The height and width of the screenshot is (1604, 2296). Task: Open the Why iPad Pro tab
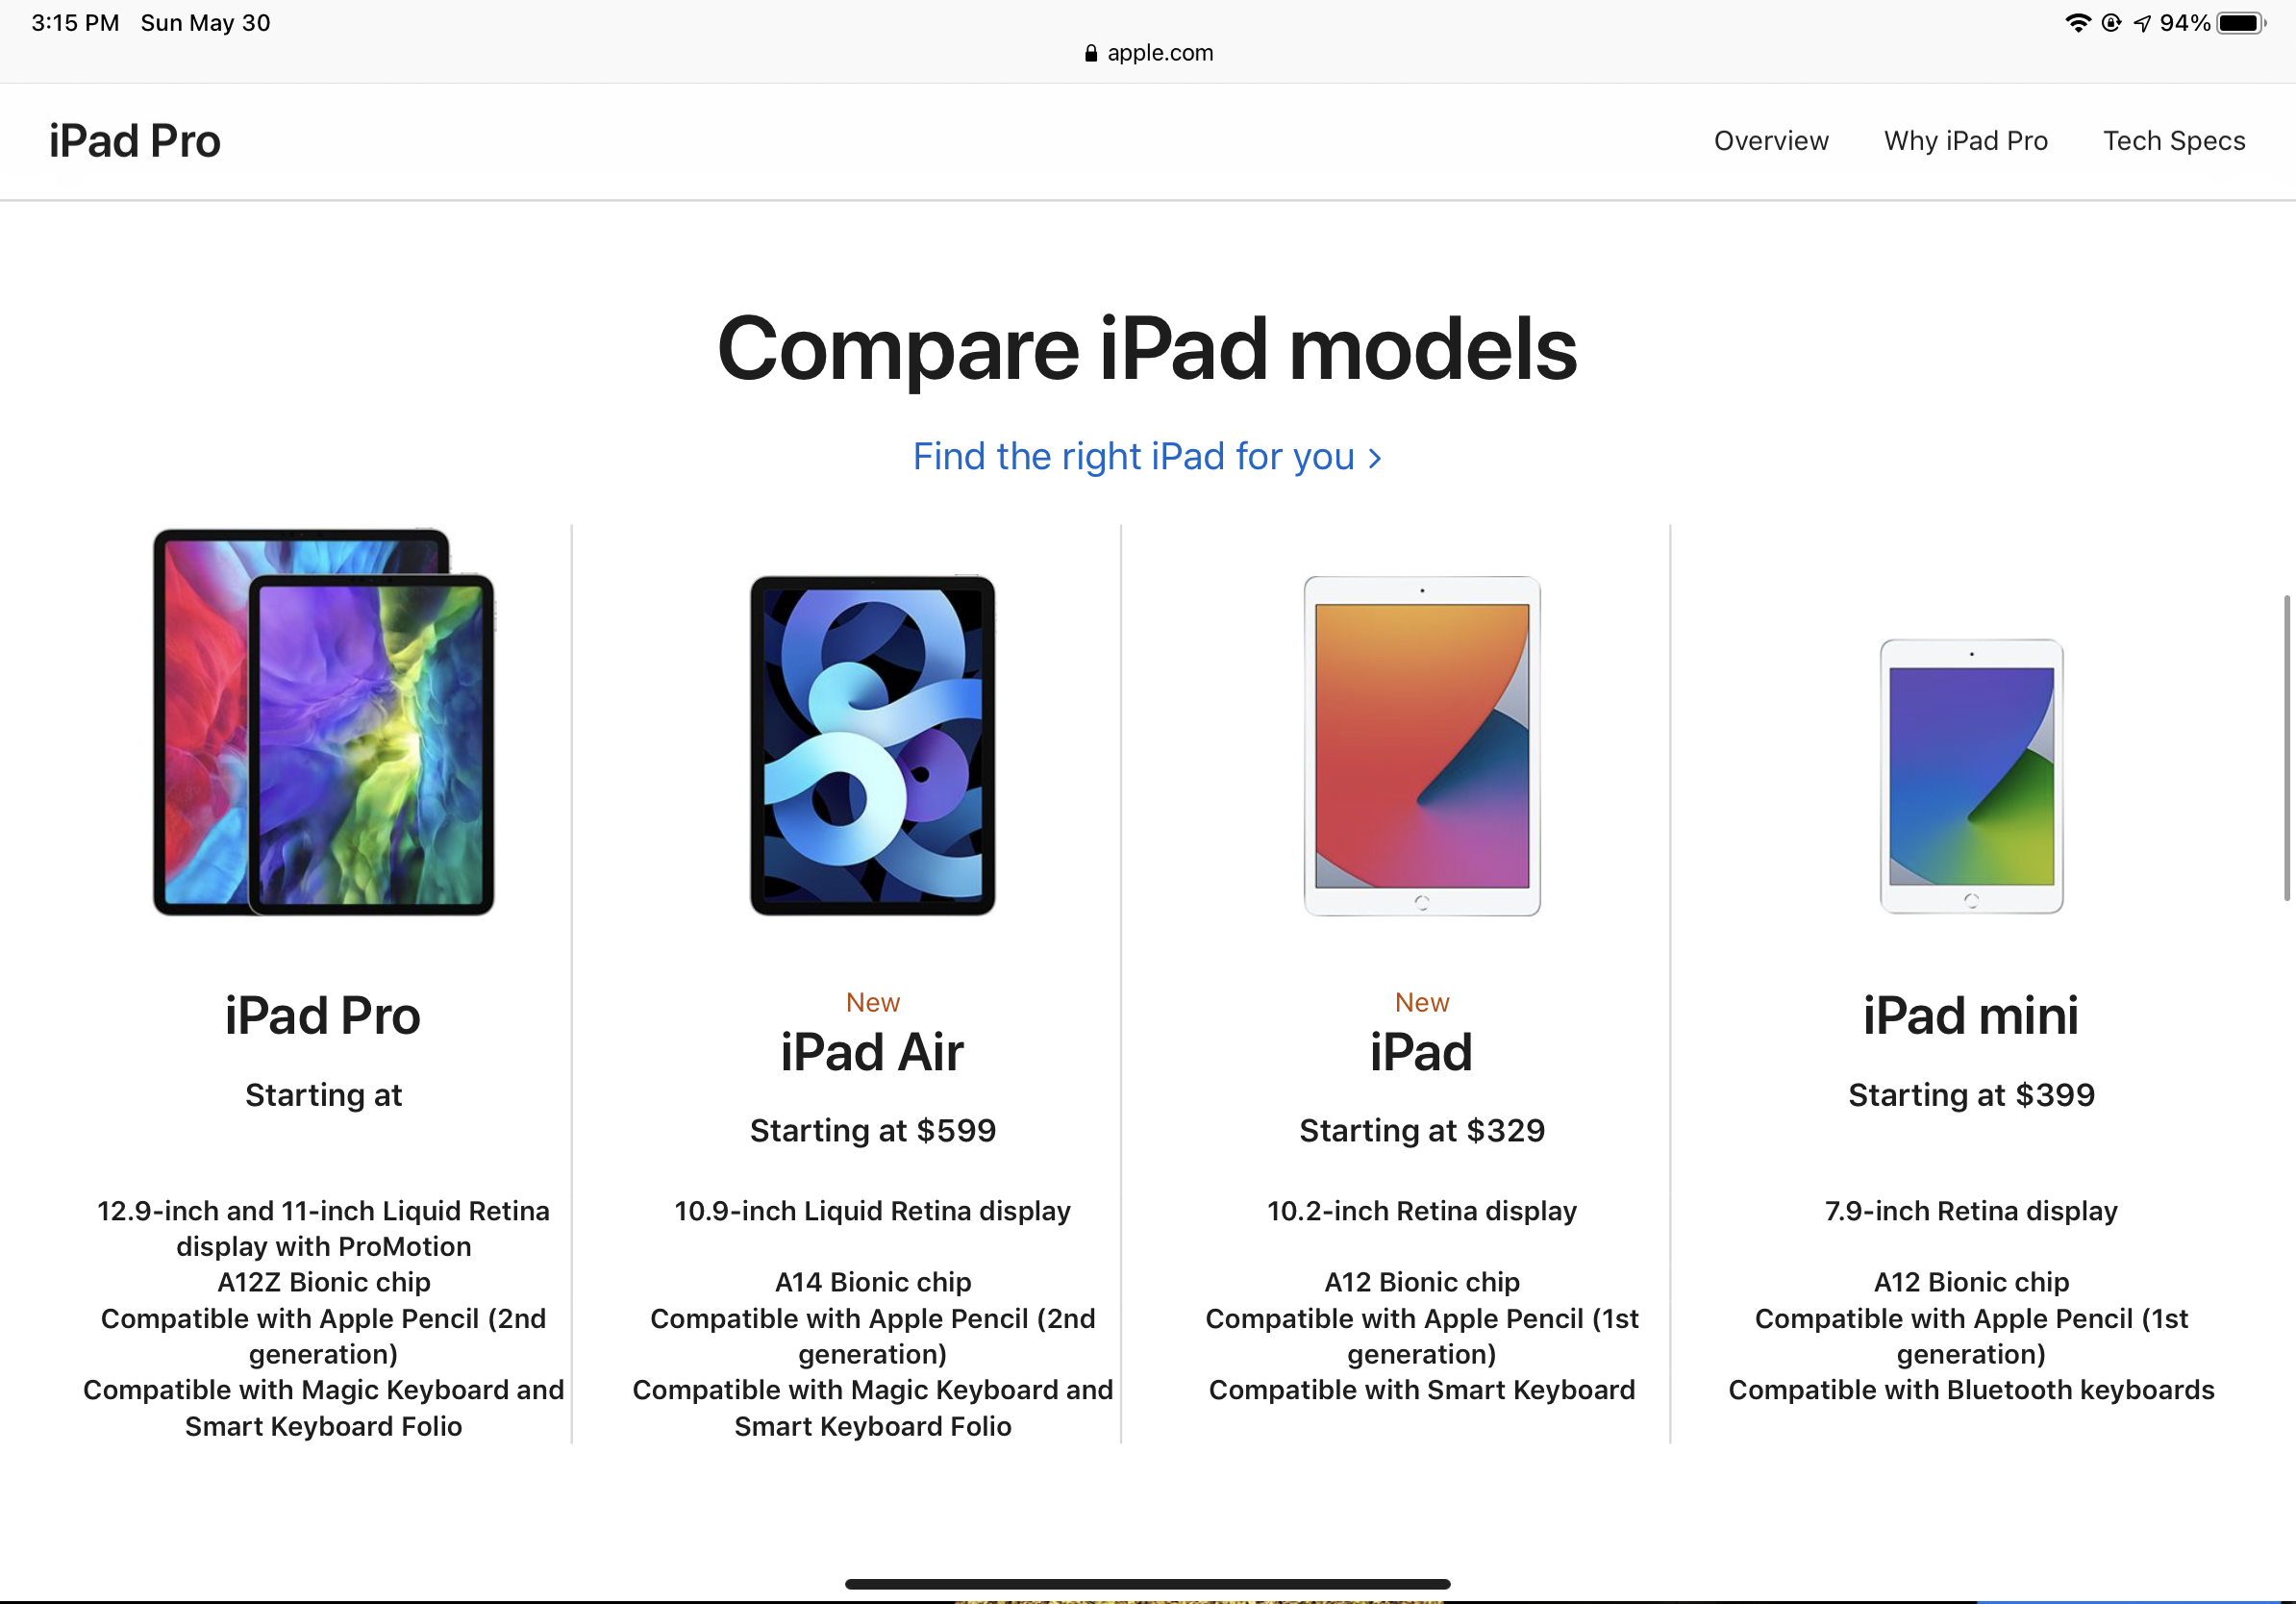coord(1966,141)
